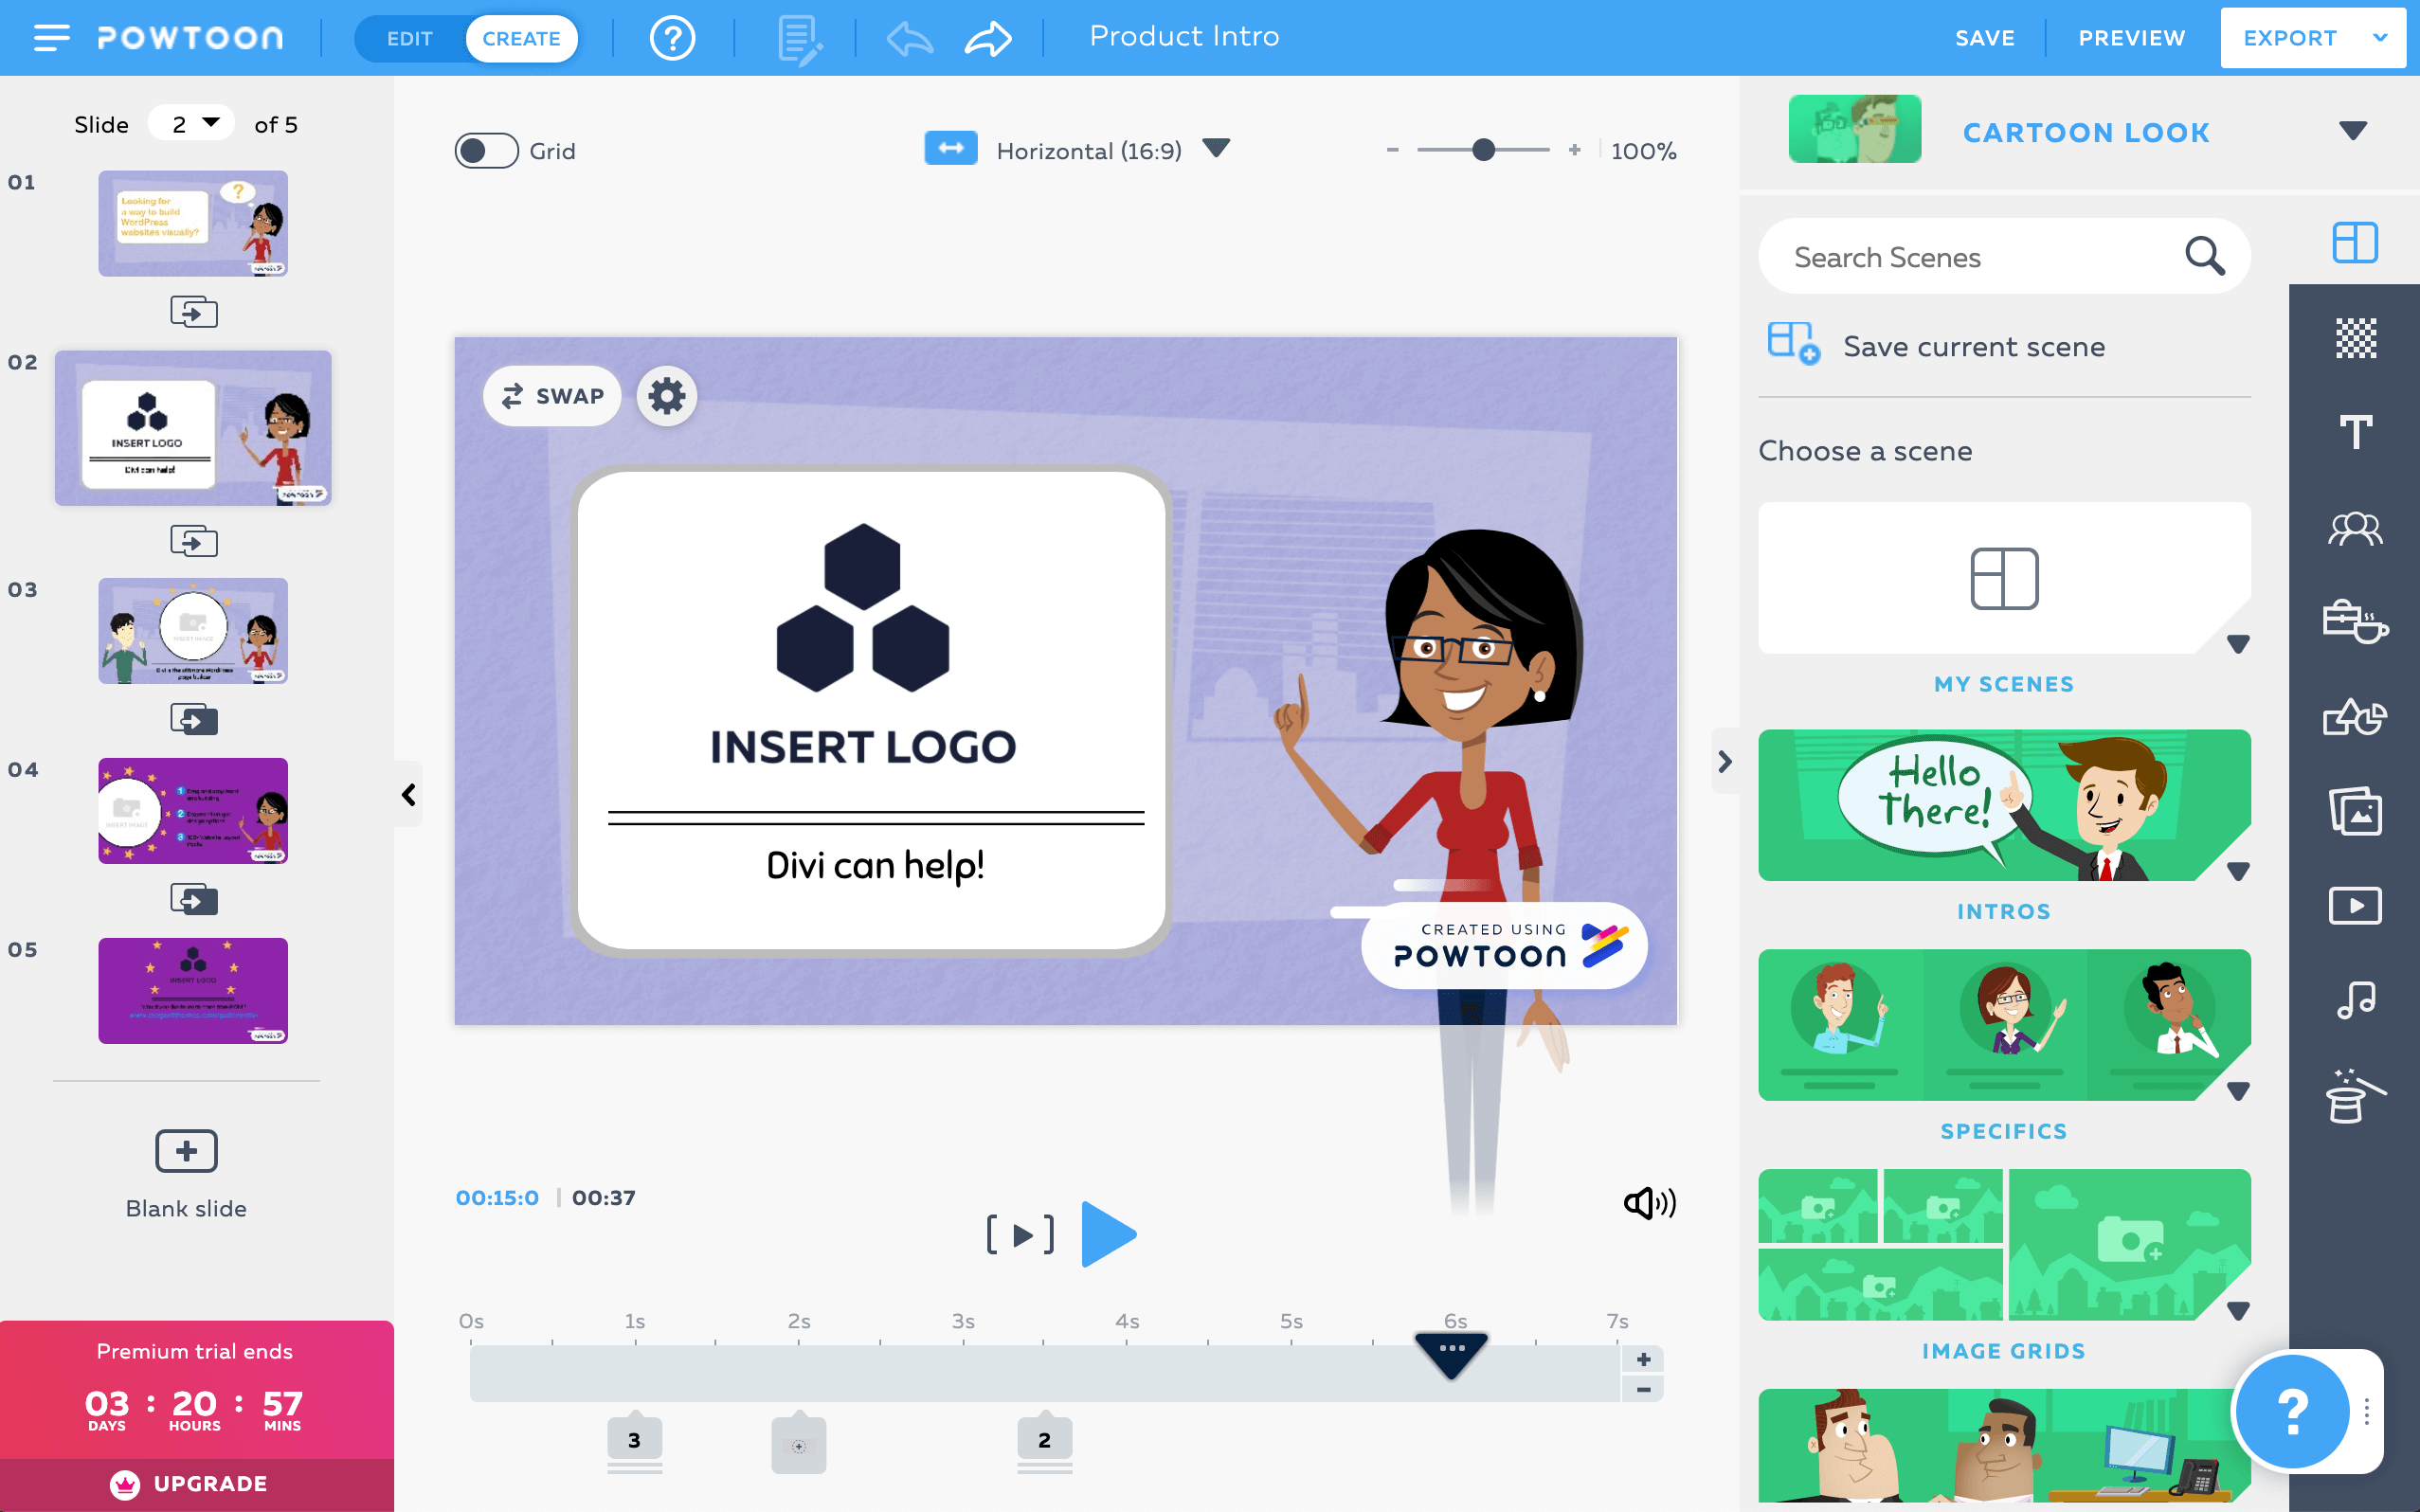This screenshot has height=1512, width=2420.
Task: Expand the Intros scene category
Action: pos(2237,868)
